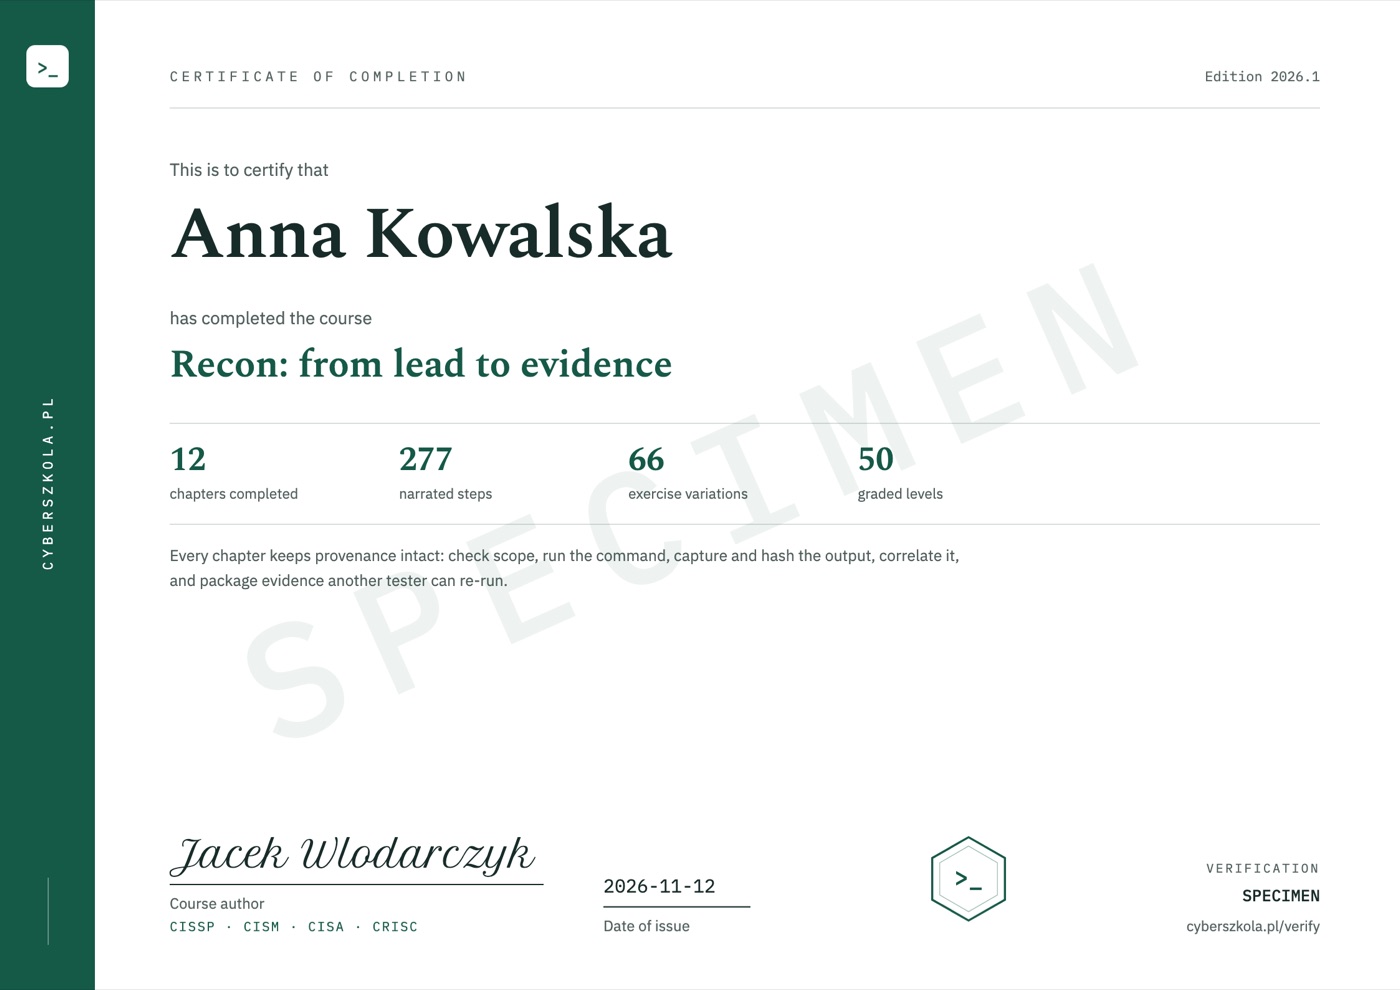Open the cyberszkola.pl/verify link
Image resolution: width=1400 pixels, height=990 pixels.
pos(1253,926)
